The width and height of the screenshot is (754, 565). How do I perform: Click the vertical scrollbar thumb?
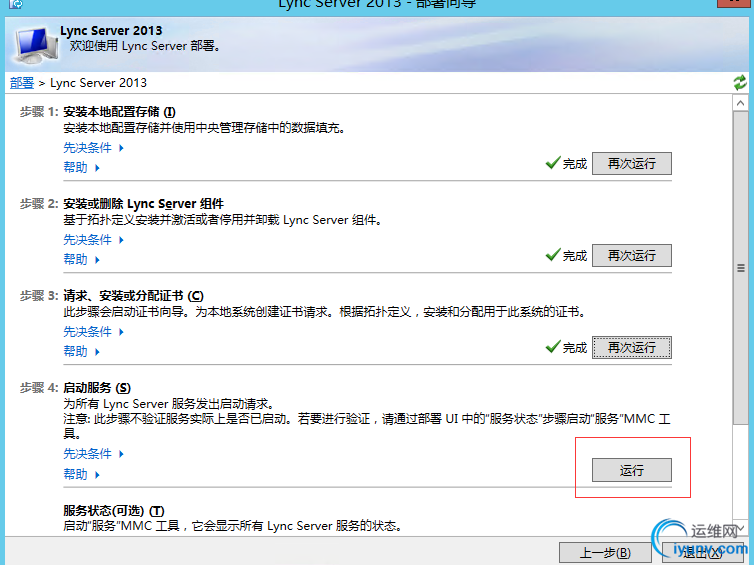pos(740,267)
